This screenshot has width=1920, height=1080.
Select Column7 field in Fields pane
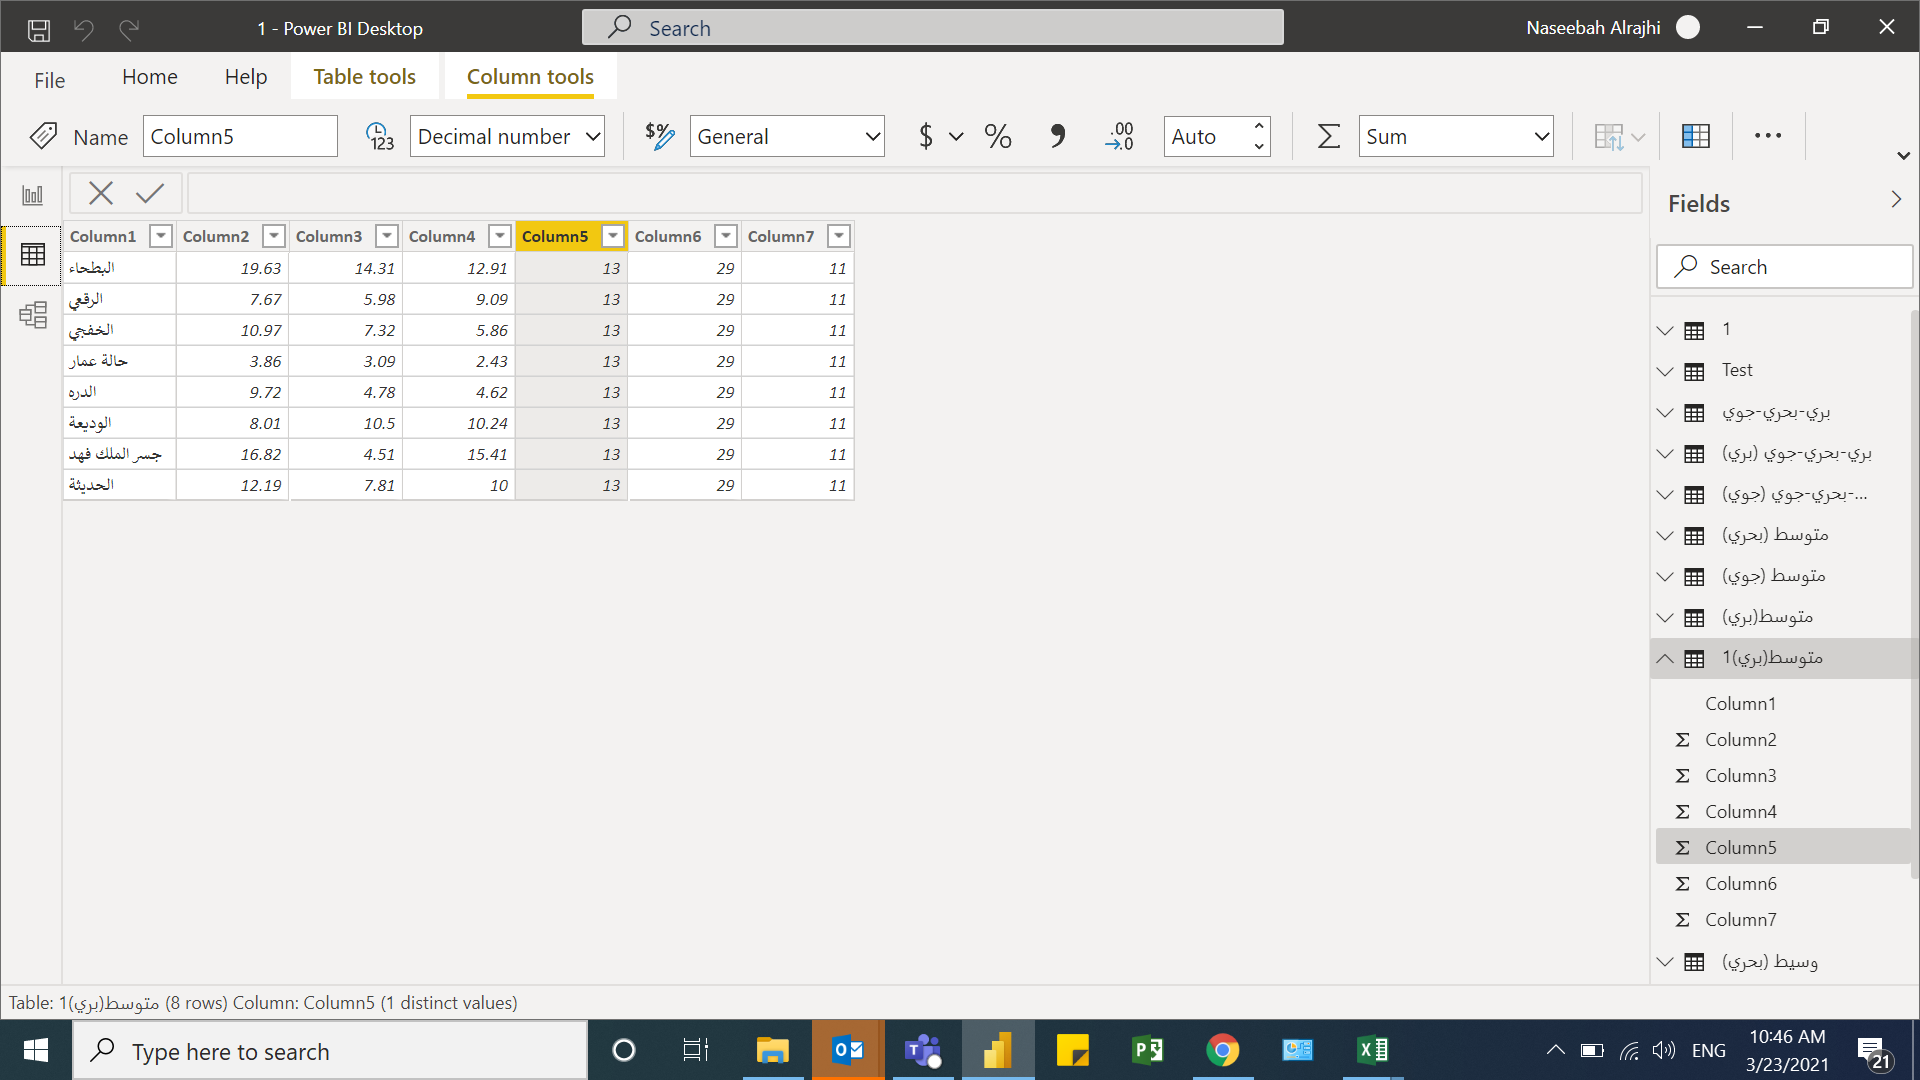tap(1741, 920)
